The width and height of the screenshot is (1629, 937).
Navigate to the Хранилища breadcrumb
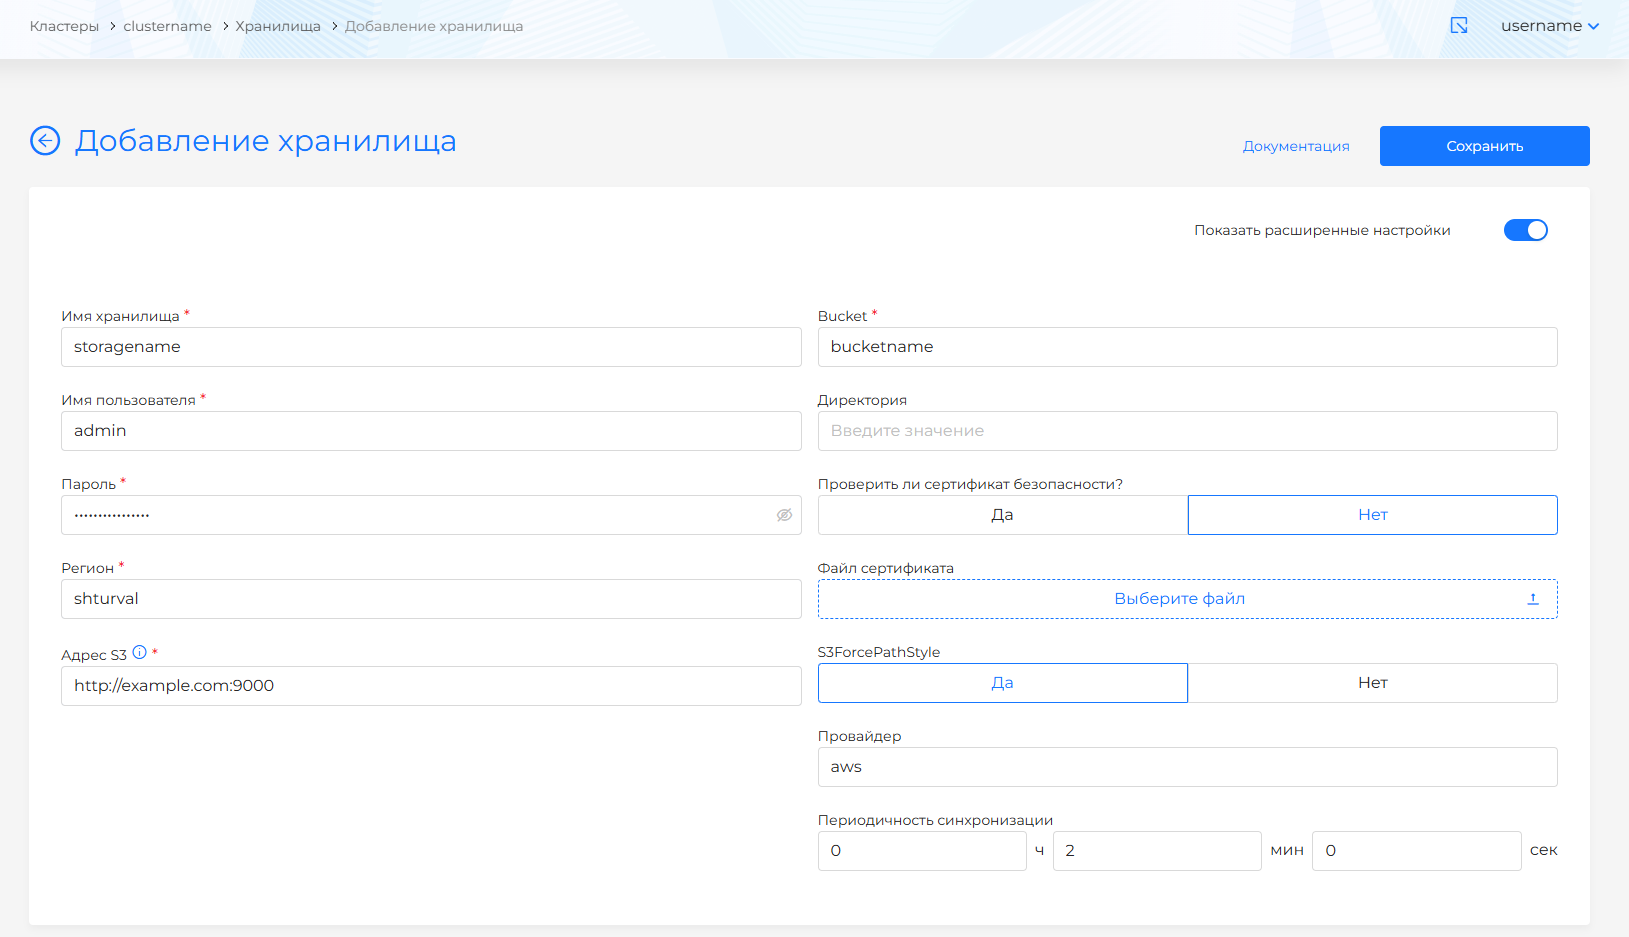(x=278, y=26)
